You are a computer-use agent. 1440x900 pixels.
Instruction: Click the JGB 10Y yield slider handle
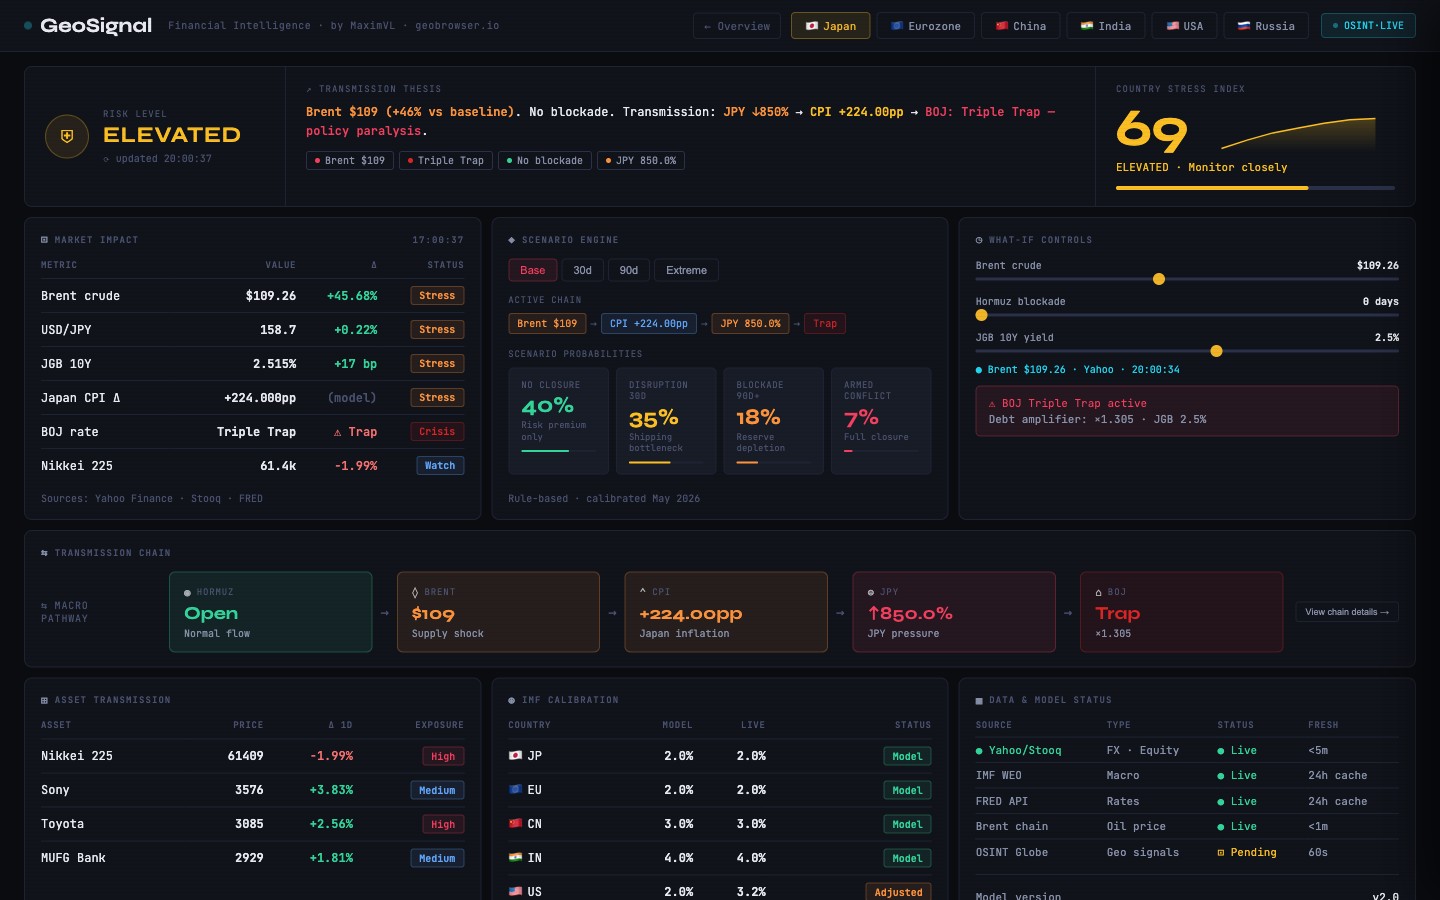coord(1216,351)
